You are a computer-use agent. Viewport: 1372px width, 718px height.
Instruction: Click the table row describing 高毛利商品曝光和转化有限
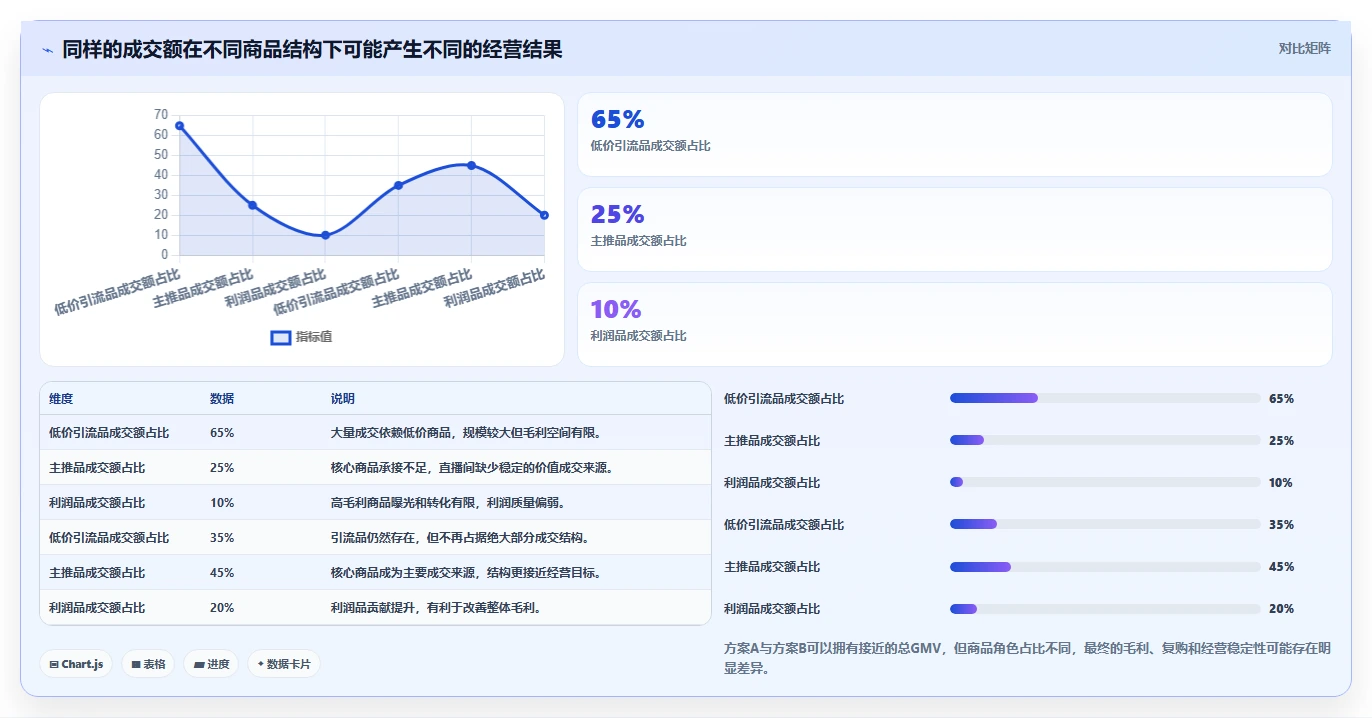pyautogui.click(x=375, y=503)
